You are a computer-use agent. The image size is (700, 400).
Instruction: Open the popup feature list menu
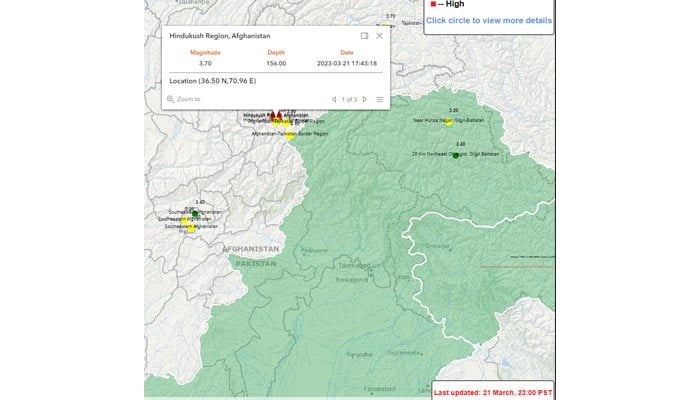tap(380, 99)
